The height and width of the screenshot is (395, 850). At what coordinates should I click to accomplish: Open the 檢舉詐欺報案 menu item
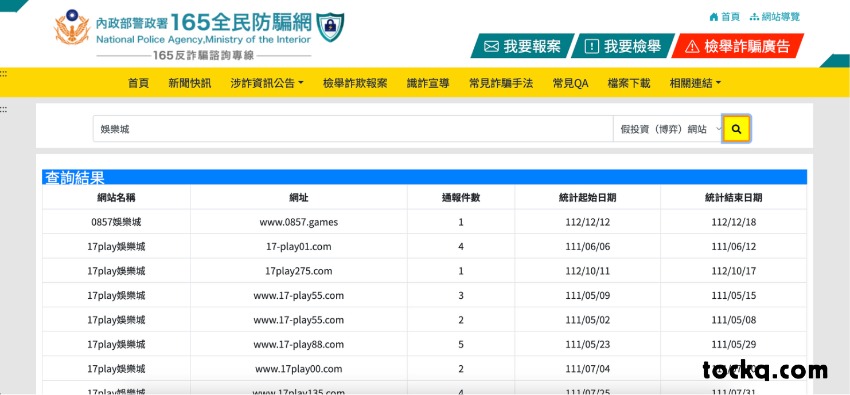(355, 83)
